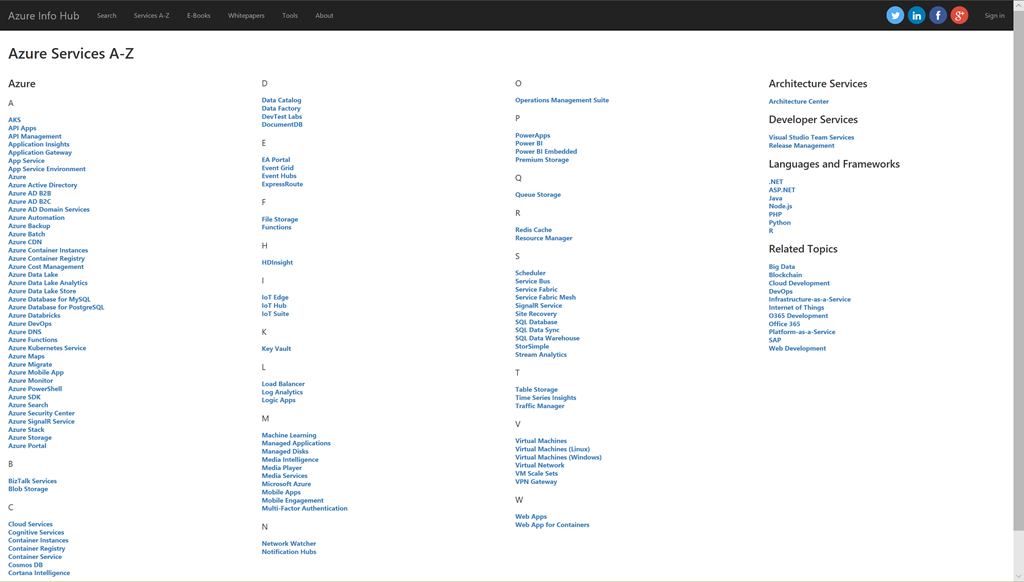Follow the HDInsight link
The image size is (1024, 582).
point(277,263)
